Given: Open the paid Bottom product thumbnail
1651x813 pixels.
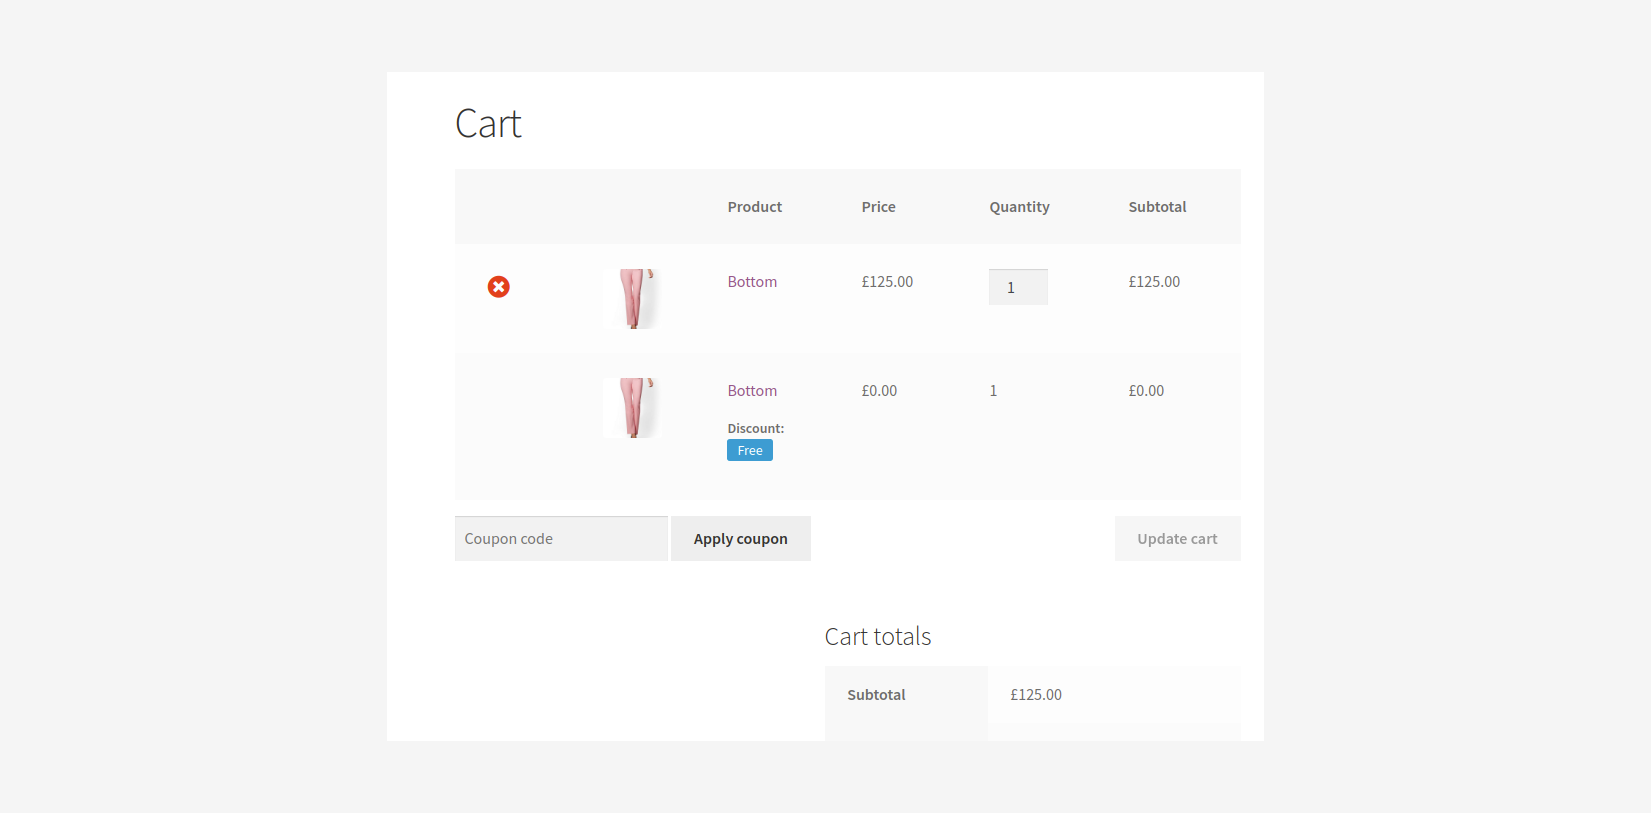Looking at the screenshot, I should tap(632, 298).
